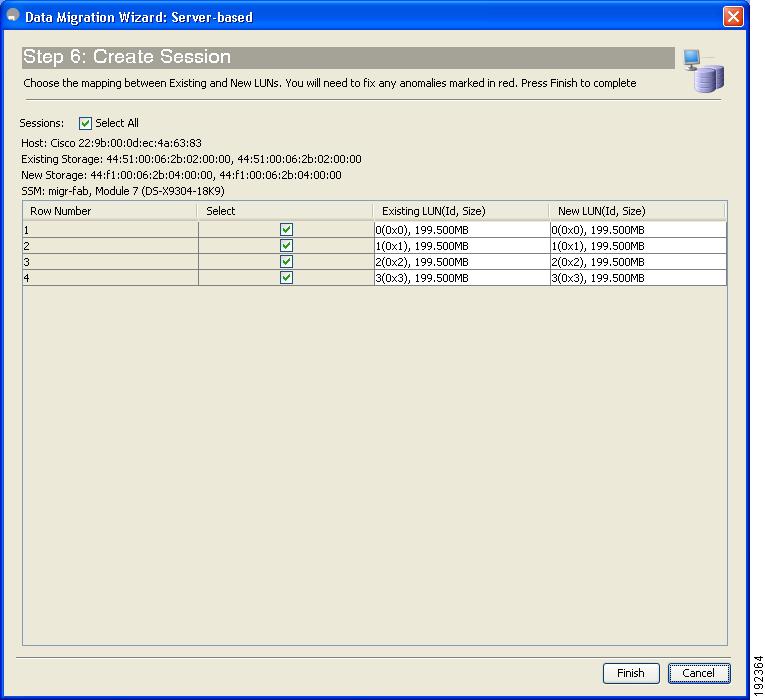The width and height of the screenshot is (765, 700).
Task: Click Row Number cell 2
Action: 110,246
